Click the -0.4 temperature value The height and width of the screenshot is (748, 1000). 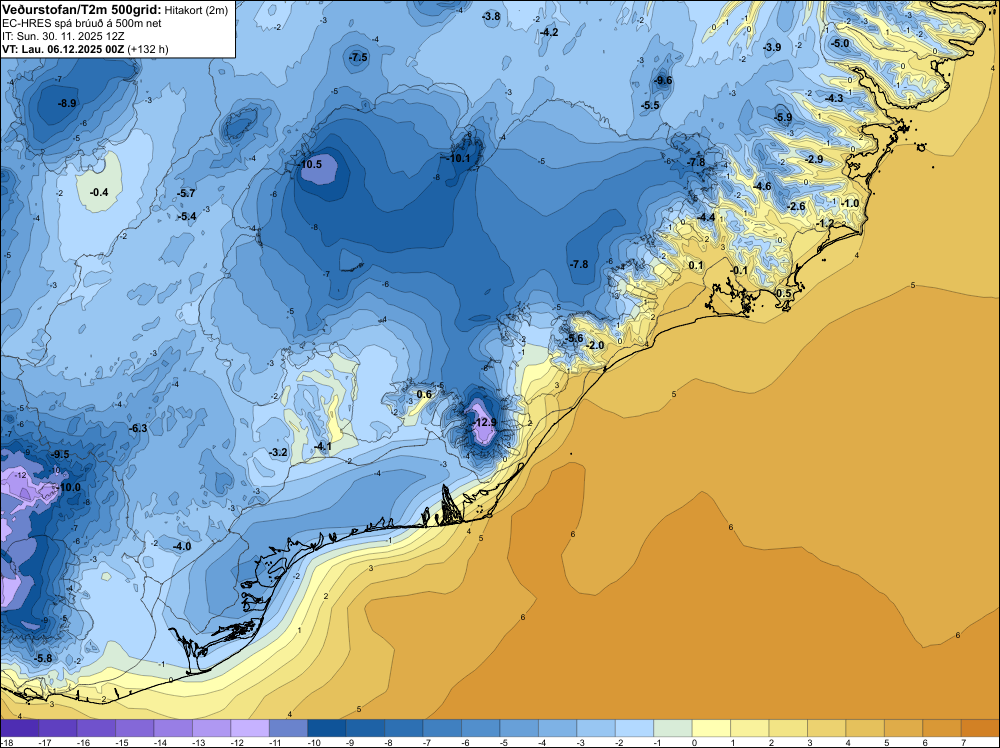(99, 193)
